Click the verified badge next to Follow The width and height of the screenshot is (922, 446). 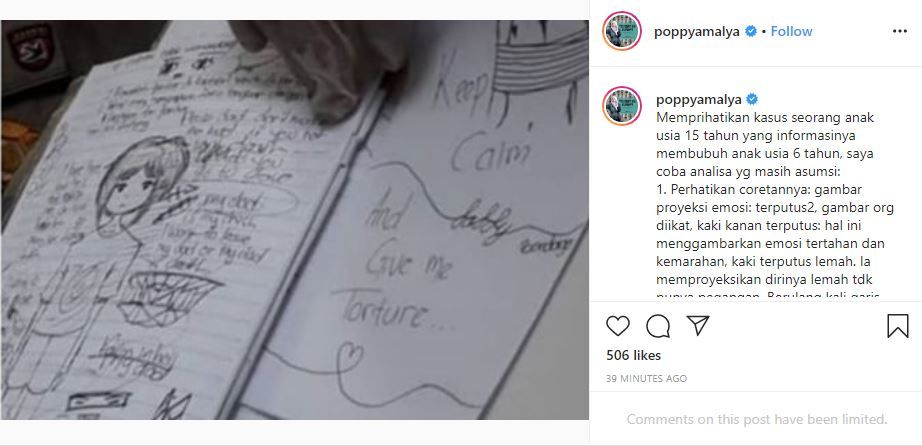click(751, 31)
